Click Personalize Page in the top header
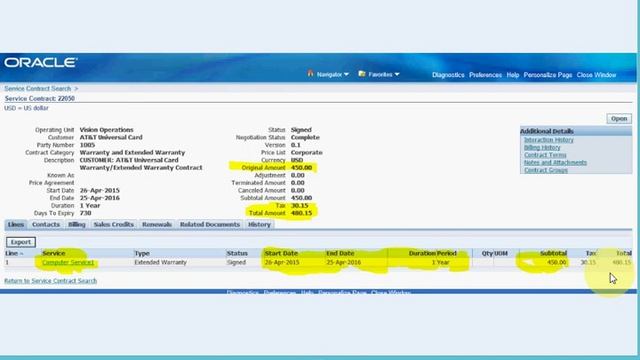This screenshot has width=640, height=360. click(548, 75)
